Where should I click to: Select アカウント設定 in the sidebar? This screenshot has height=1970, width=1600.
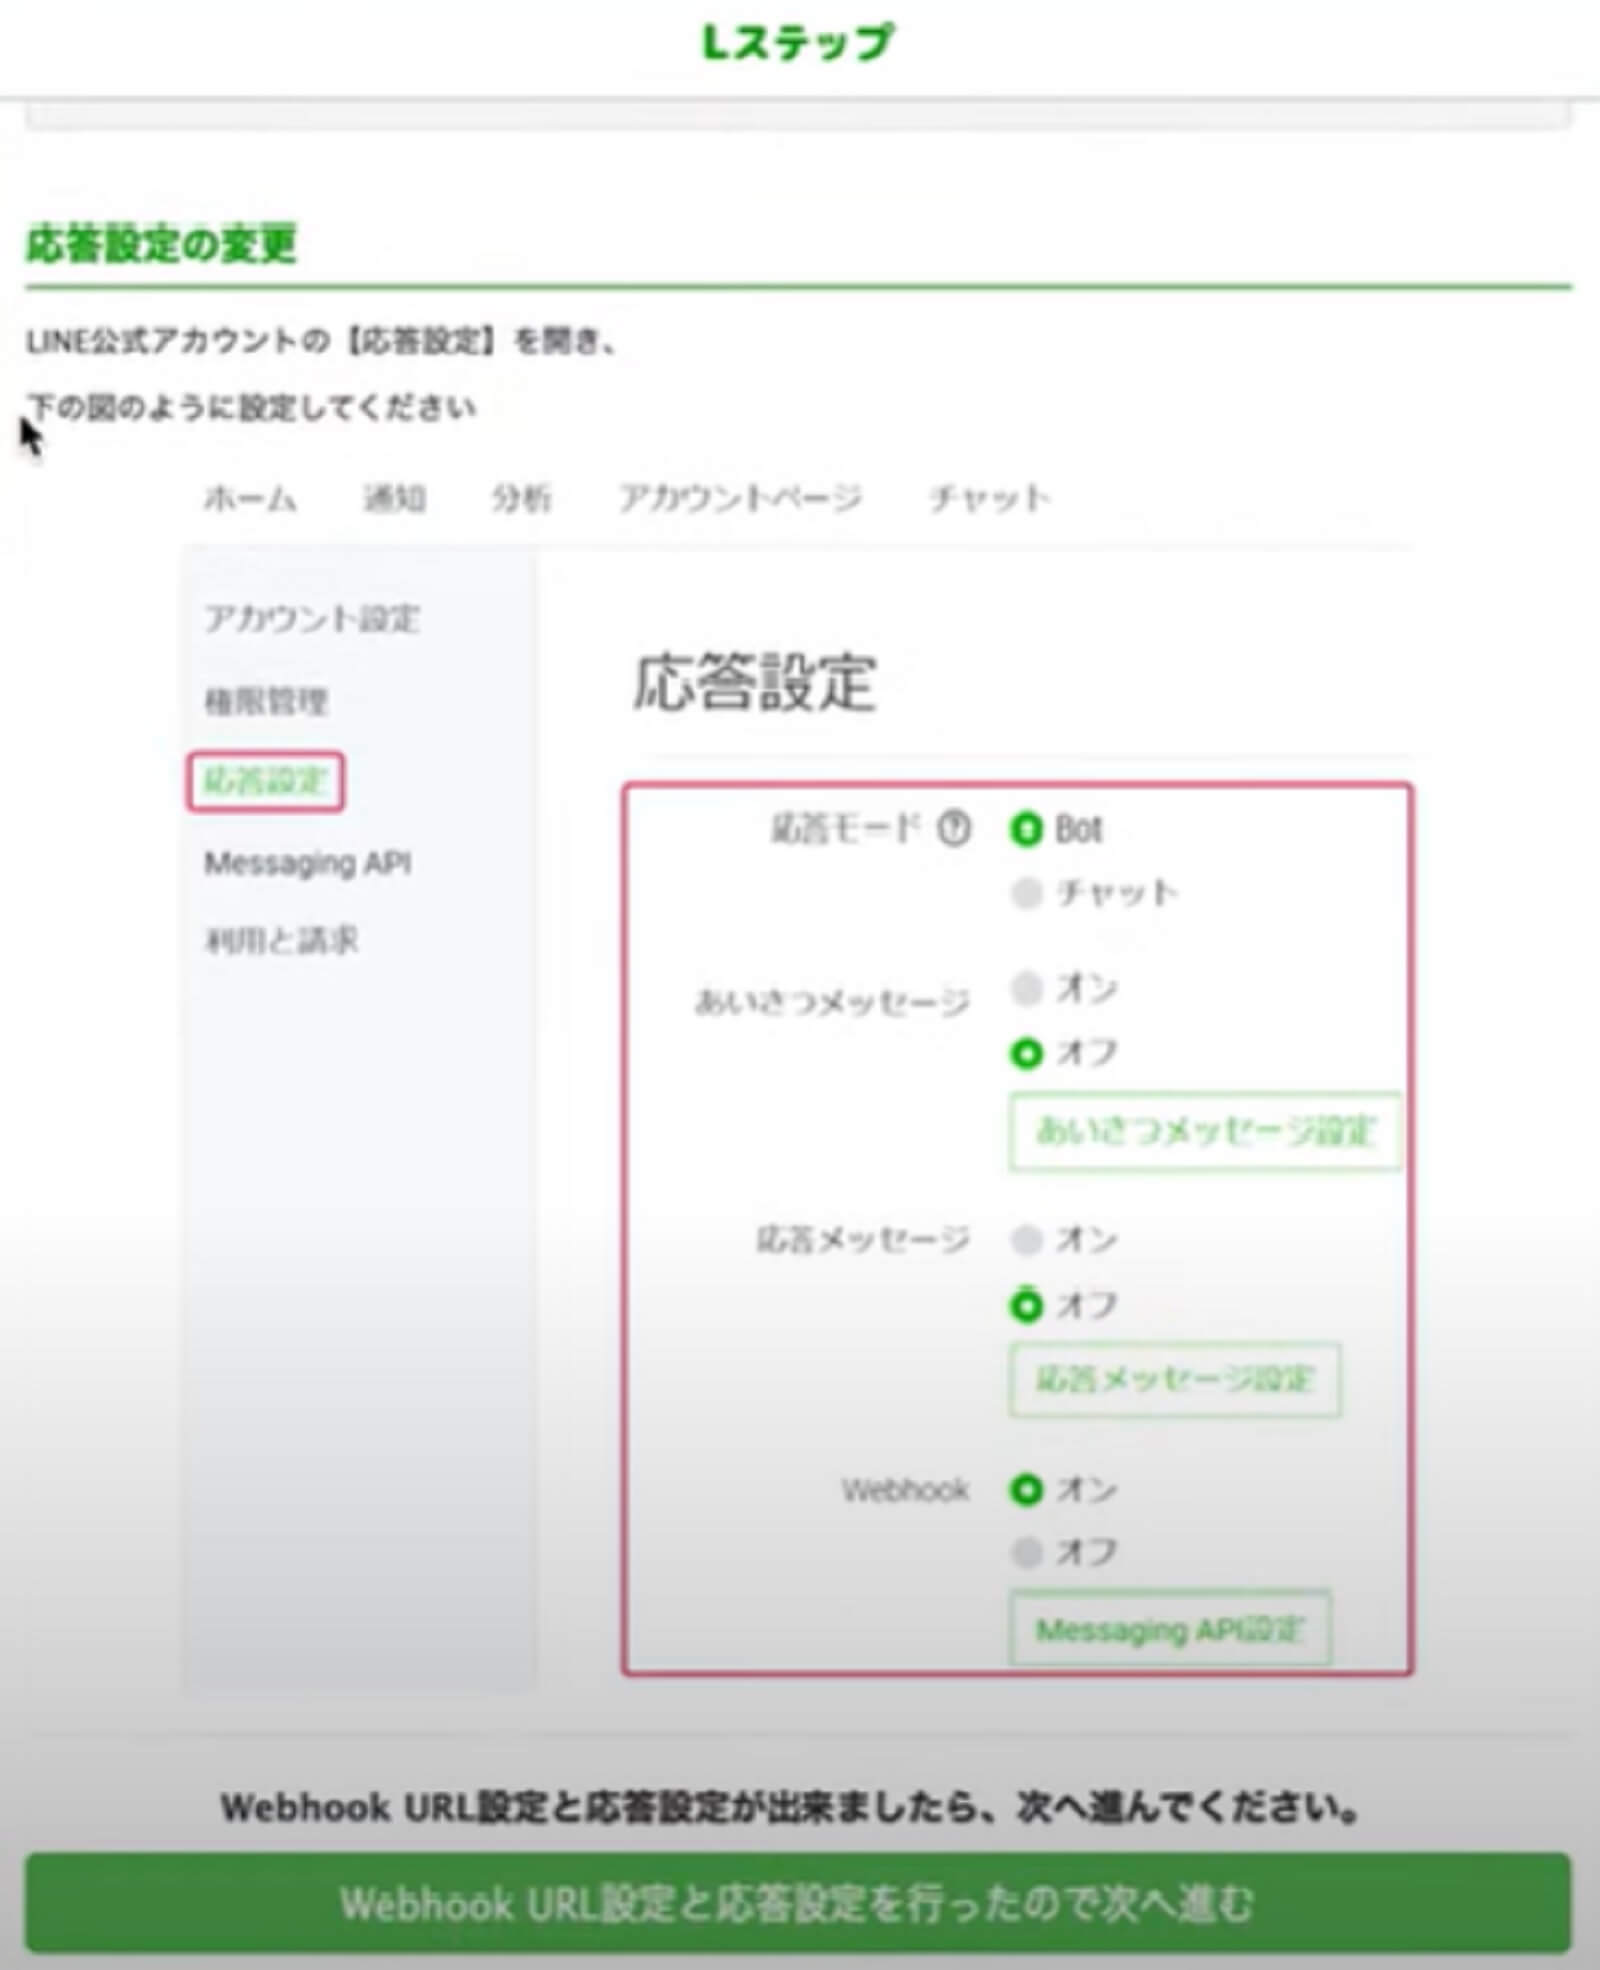[311, 619]
